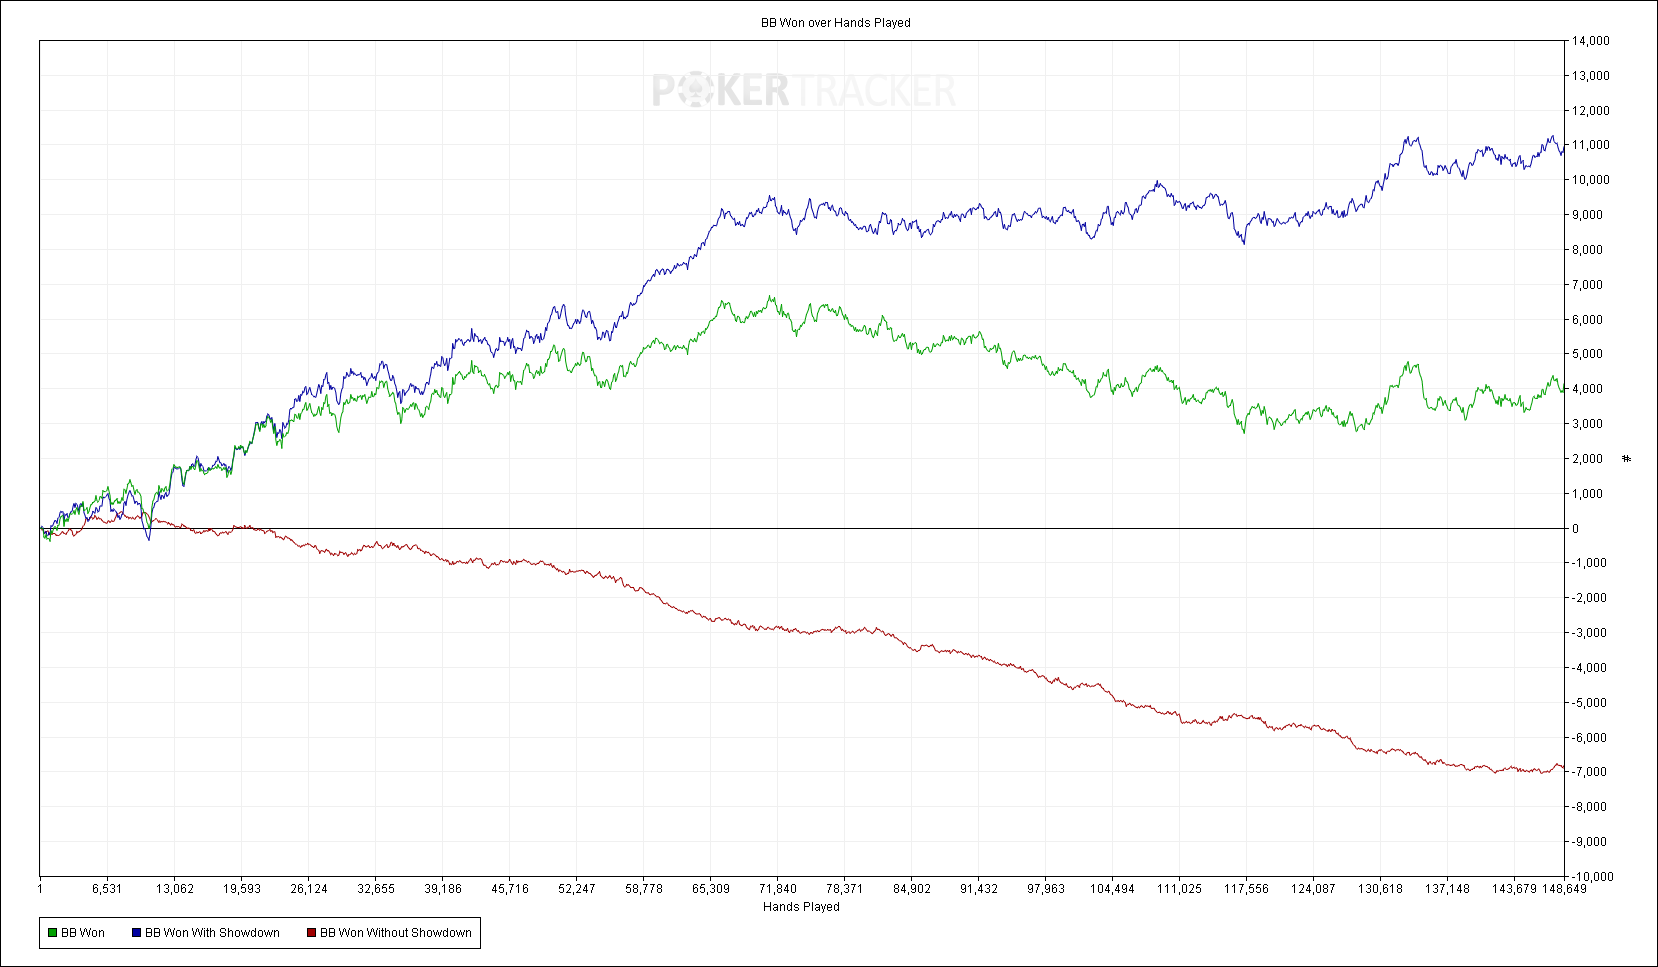Screen dimensions: 1658x967
Task: Click the '-10,000' y-axis value
Action: coord(1593,877)
